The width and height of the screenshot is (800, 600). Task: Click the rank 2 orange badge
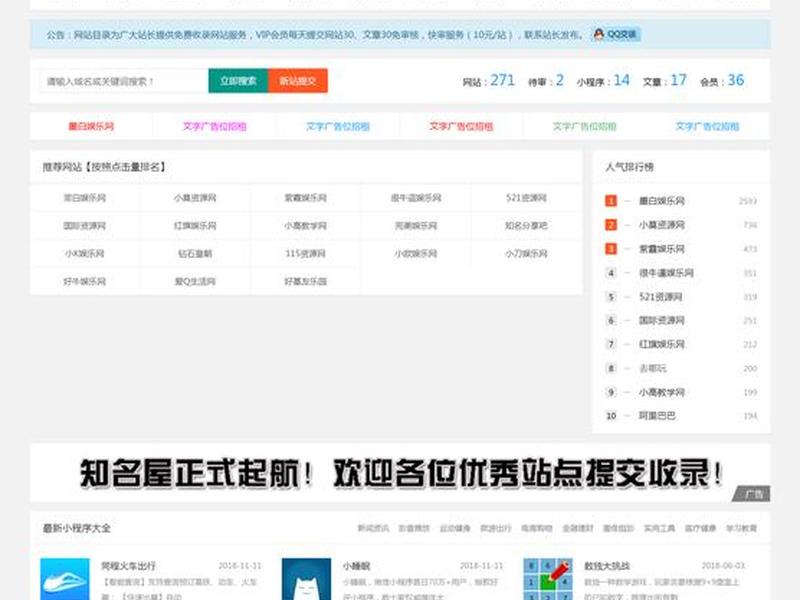point(611,224)
